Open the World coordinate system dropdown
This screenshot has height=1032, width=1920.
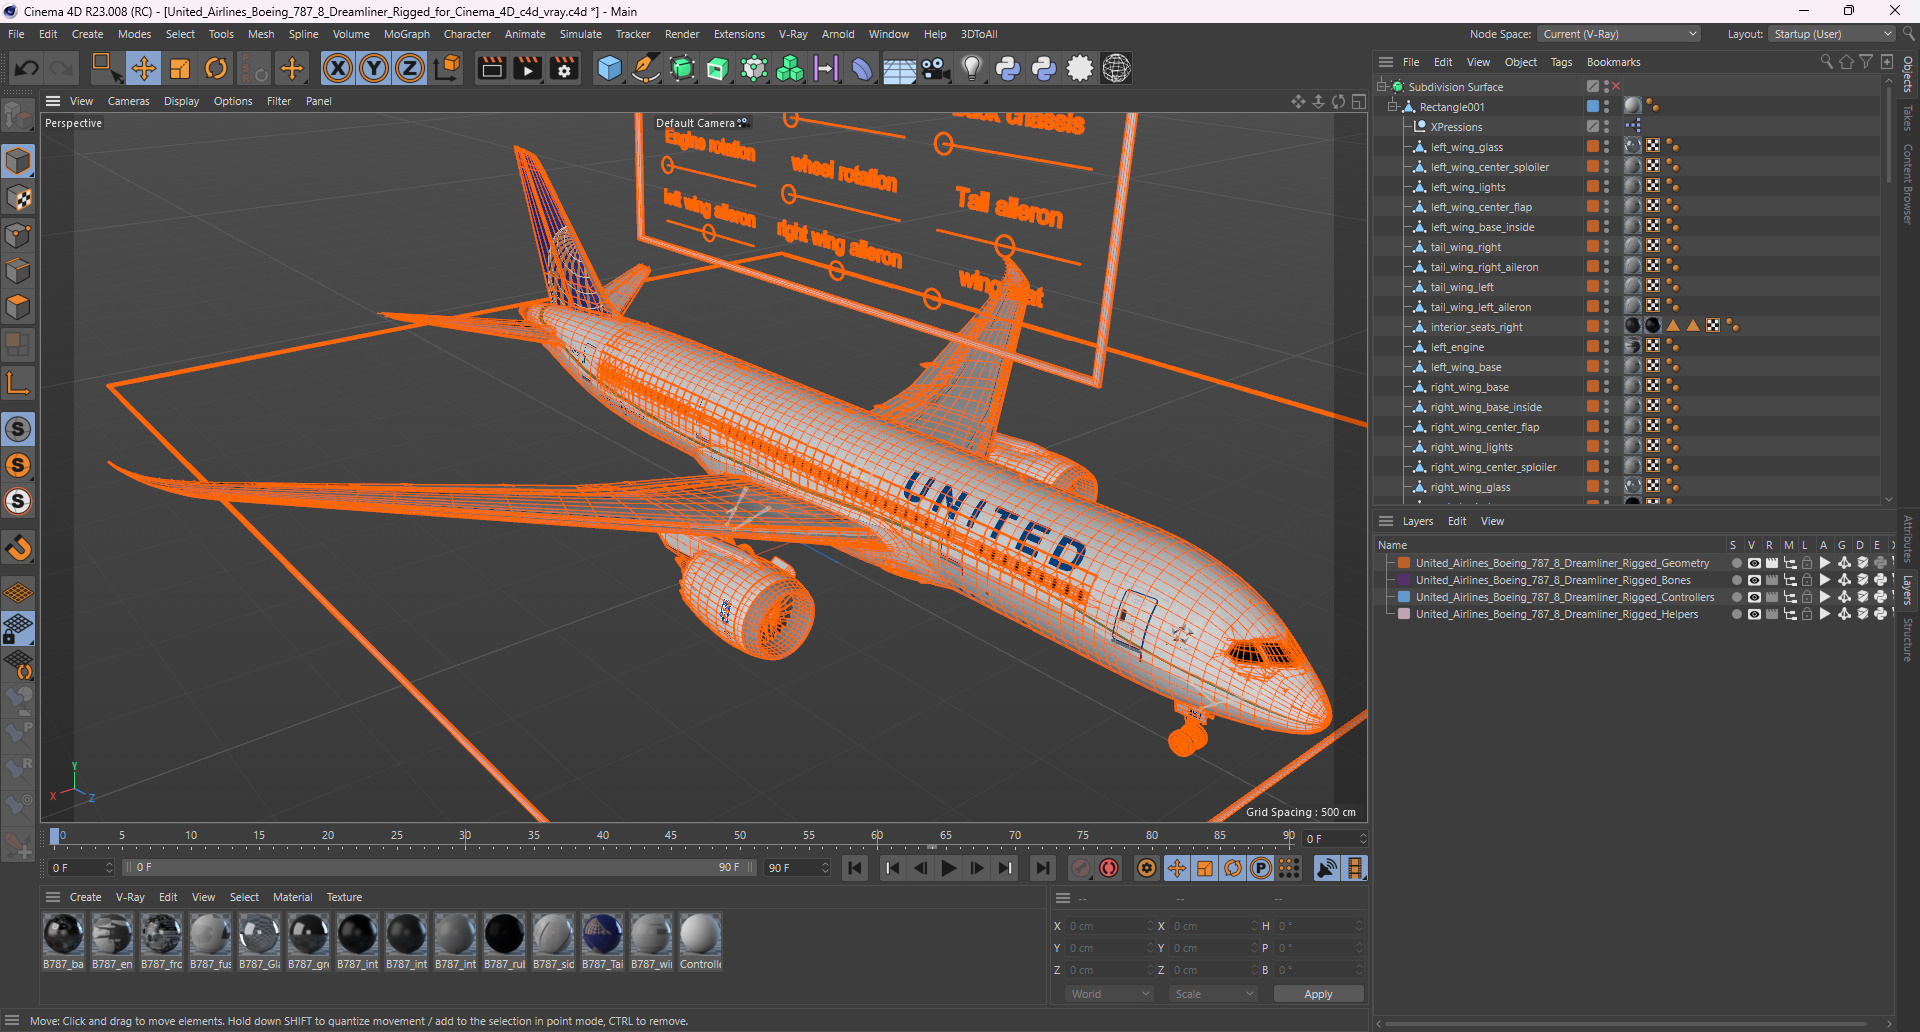1110,994
